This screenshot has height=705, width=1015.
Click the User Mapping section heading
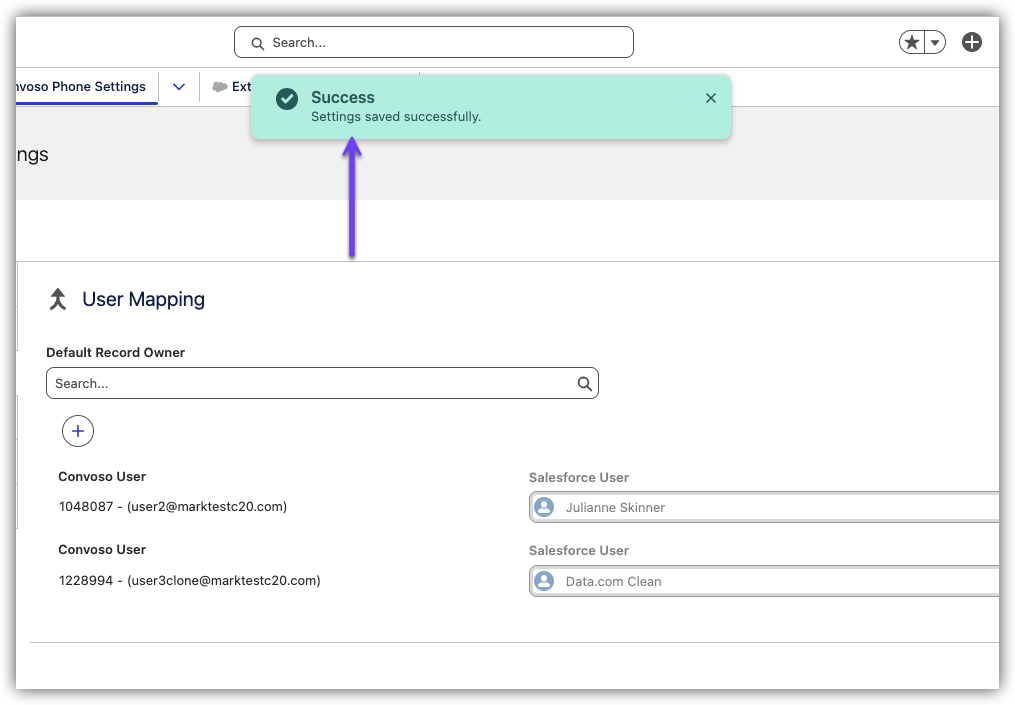(143, 299)
